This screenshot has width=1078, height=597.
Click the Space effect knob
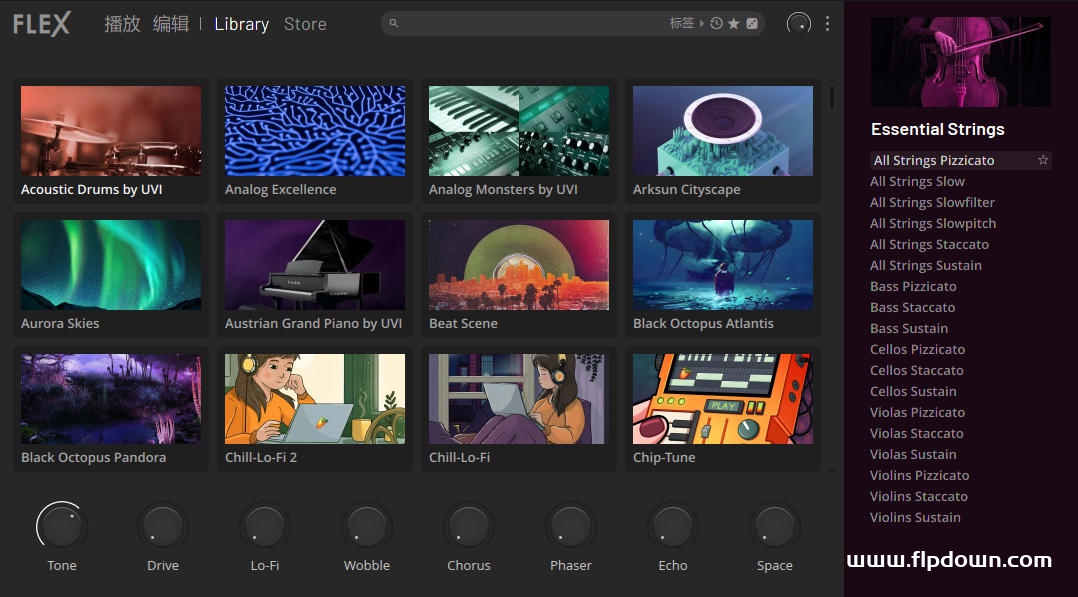(775, 526)
